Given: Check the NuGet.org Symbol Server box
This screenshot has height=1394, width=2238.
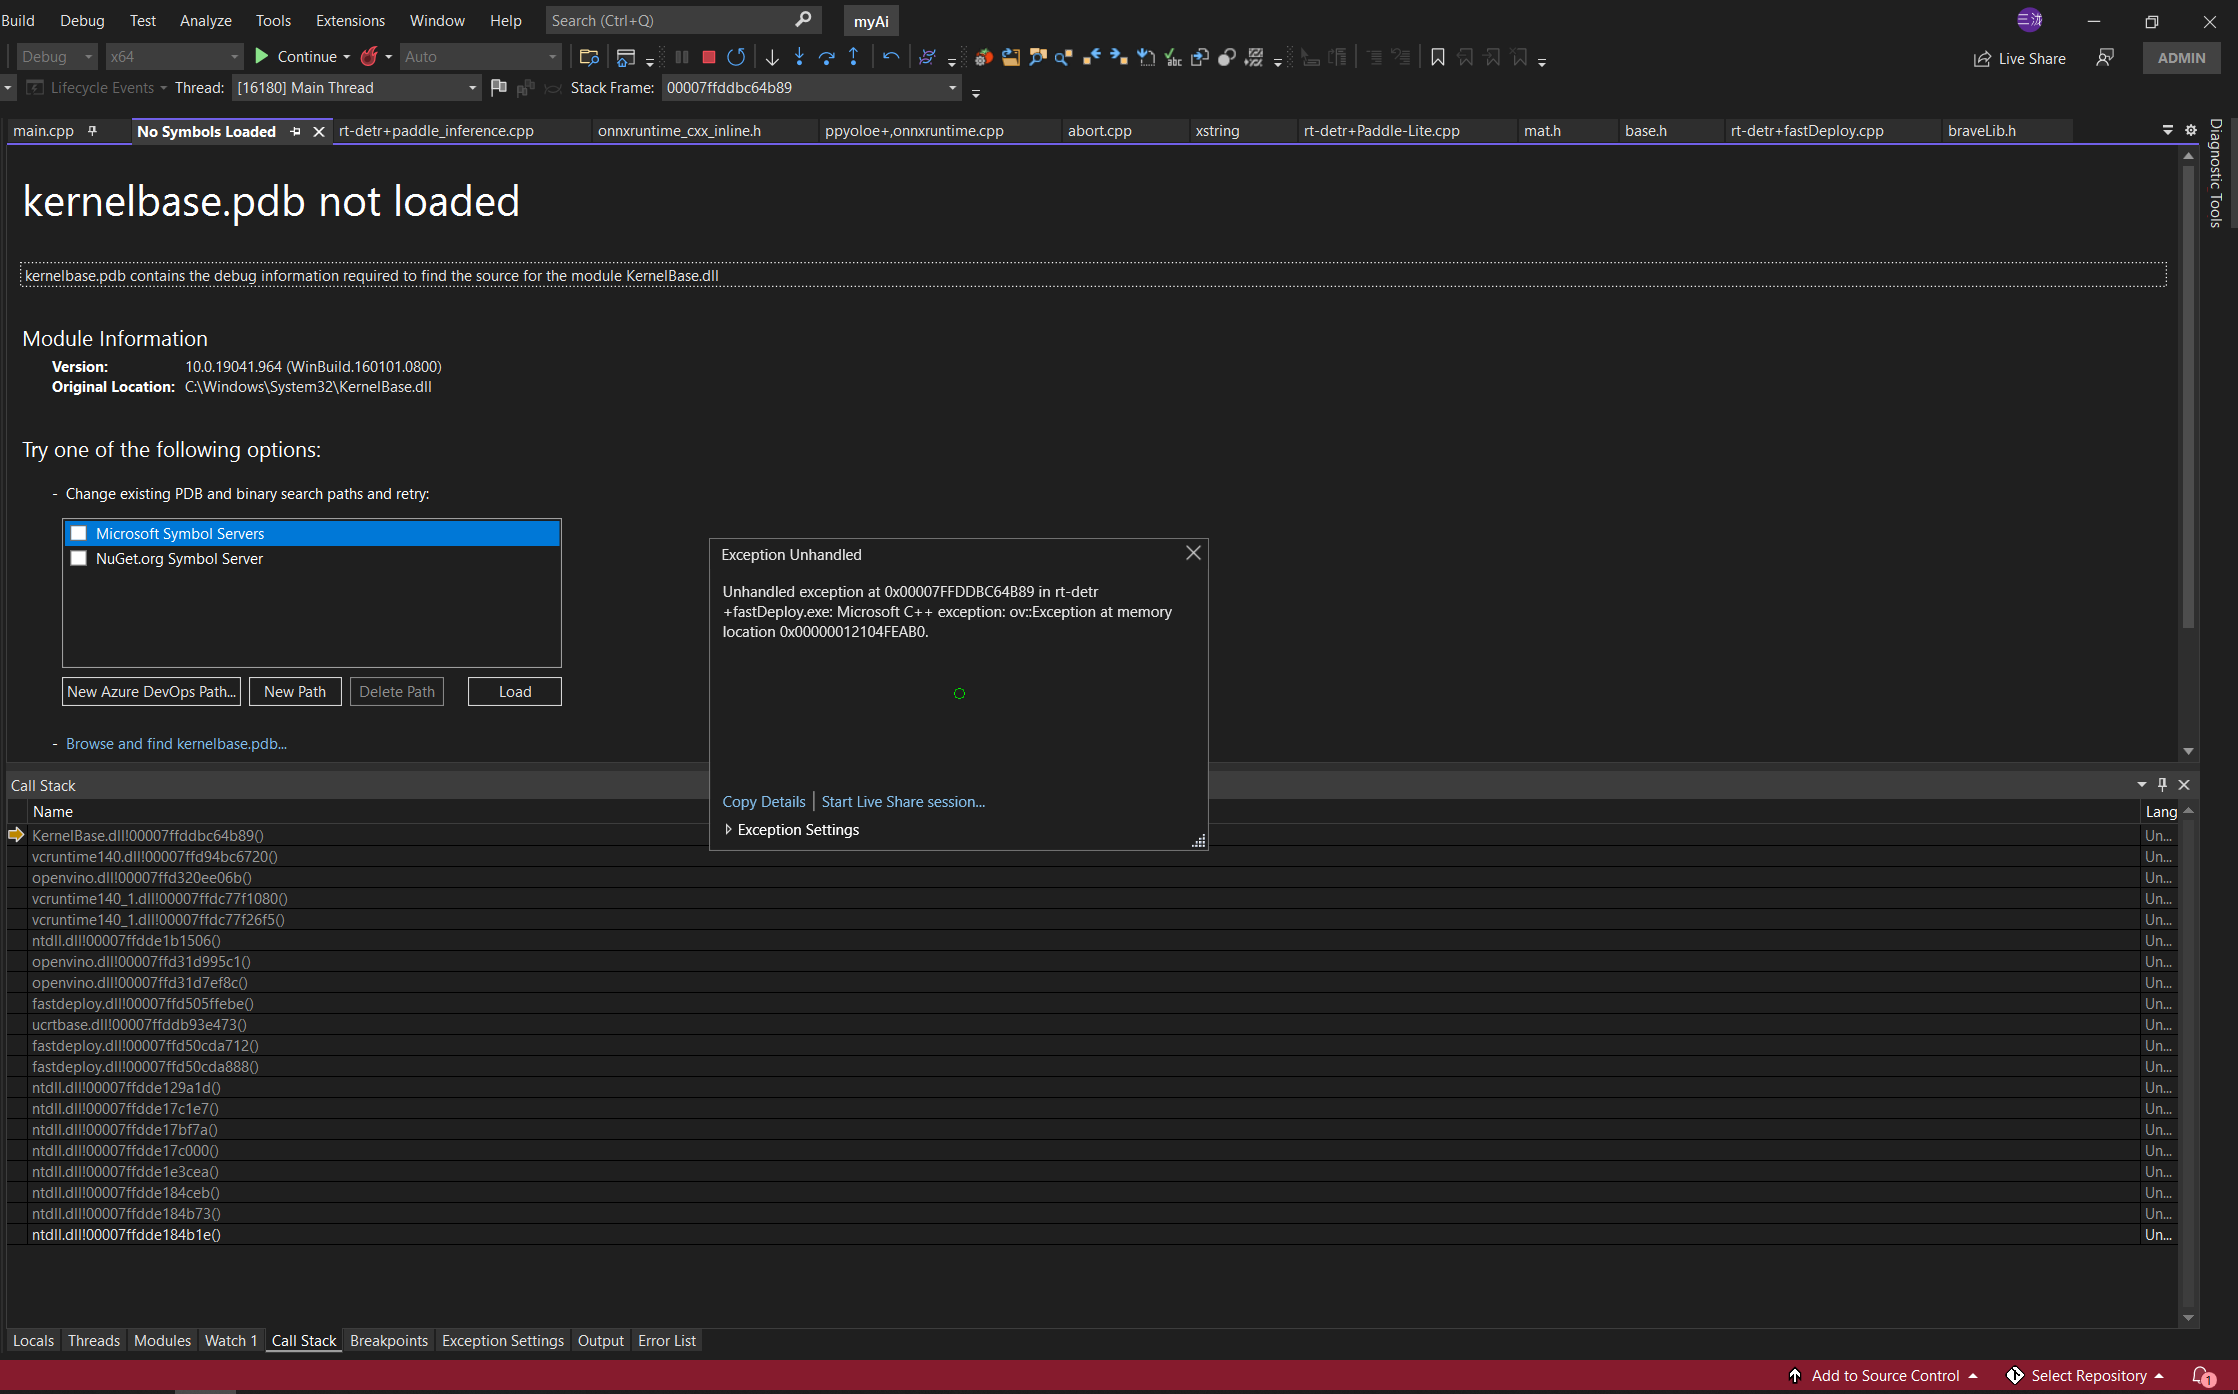Looking at the screenshot, I should click(79, 559).
